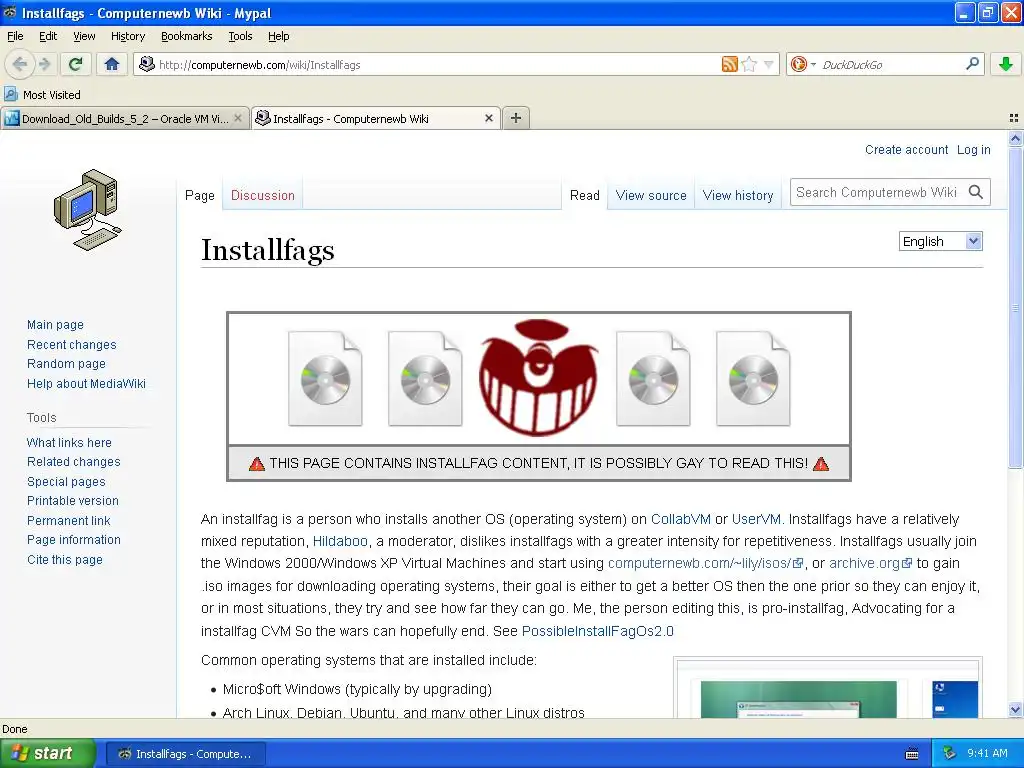
Task: Open Page information link
Action: pos(74,539)
